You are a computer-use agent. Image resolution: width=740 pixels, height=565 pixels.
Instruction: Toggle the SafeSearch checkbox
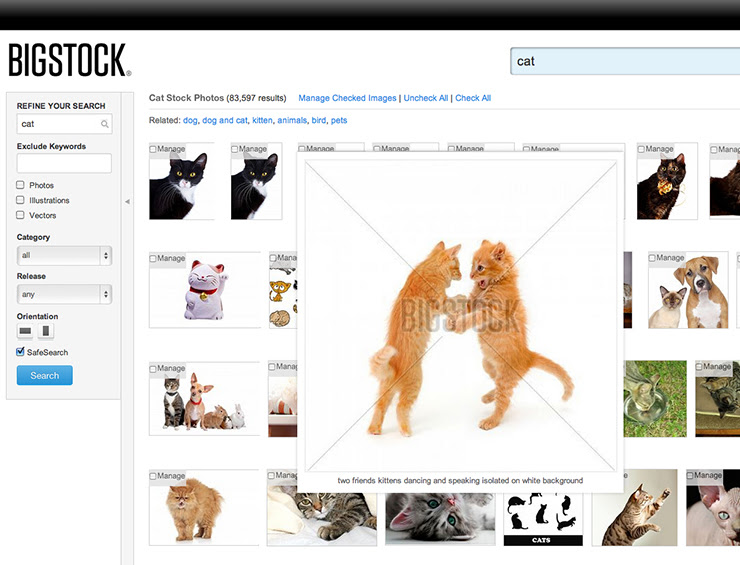[x=20, y=352]
